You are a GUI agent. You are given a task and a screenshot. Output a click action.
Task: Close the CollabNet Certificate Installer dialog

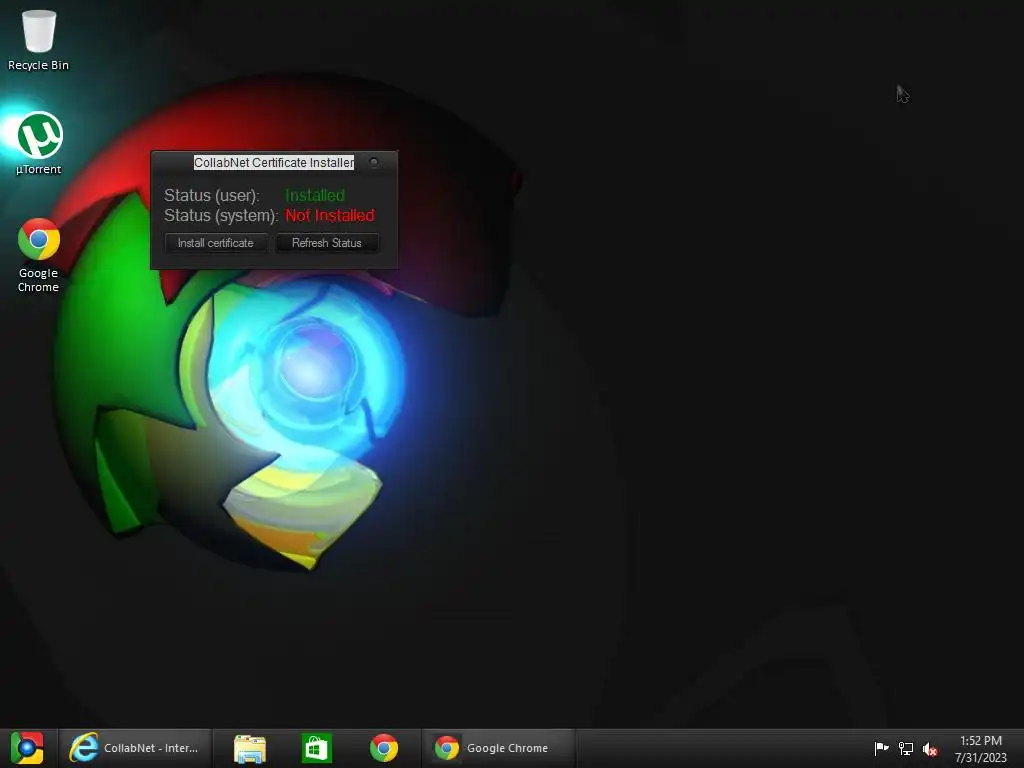point(374,162)
